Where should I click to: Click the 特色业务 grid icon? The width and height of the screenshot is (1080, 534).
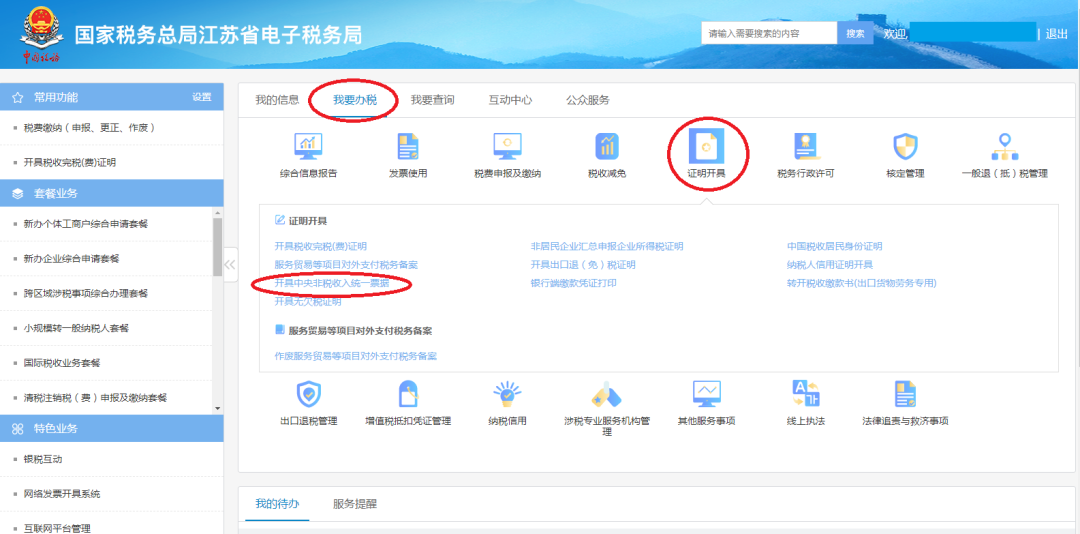click(18, 429)
